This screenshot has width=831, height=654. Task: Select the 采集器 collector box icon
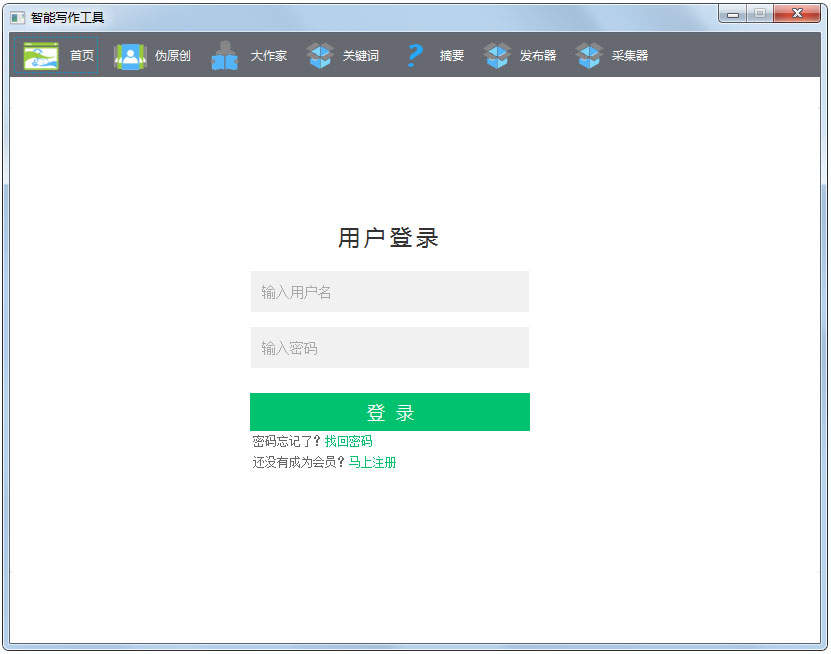pyautogui.click(x=589, y=55)
